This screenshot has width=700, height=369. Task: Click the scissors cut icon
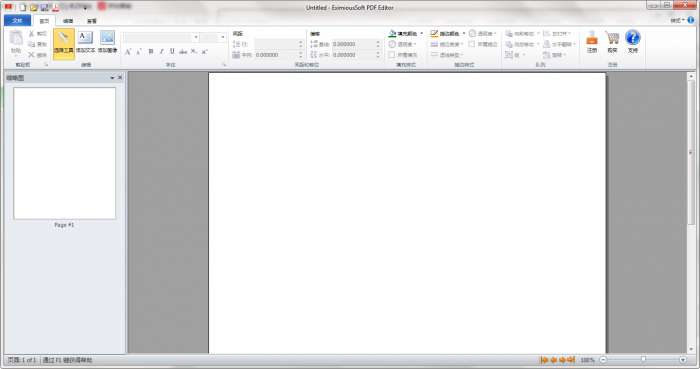[x=31, y=34]
